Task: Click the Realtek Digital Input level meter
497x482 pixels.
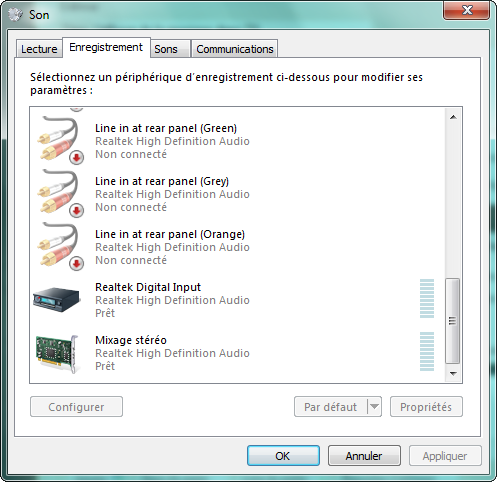Action: click(427, 298)
